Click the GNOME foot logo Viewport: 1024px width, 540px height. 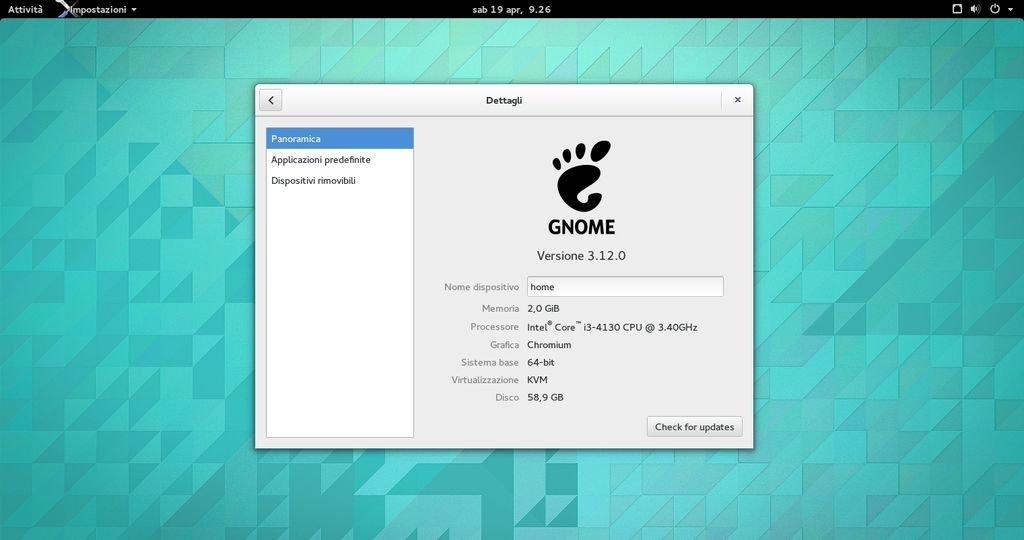581,176
